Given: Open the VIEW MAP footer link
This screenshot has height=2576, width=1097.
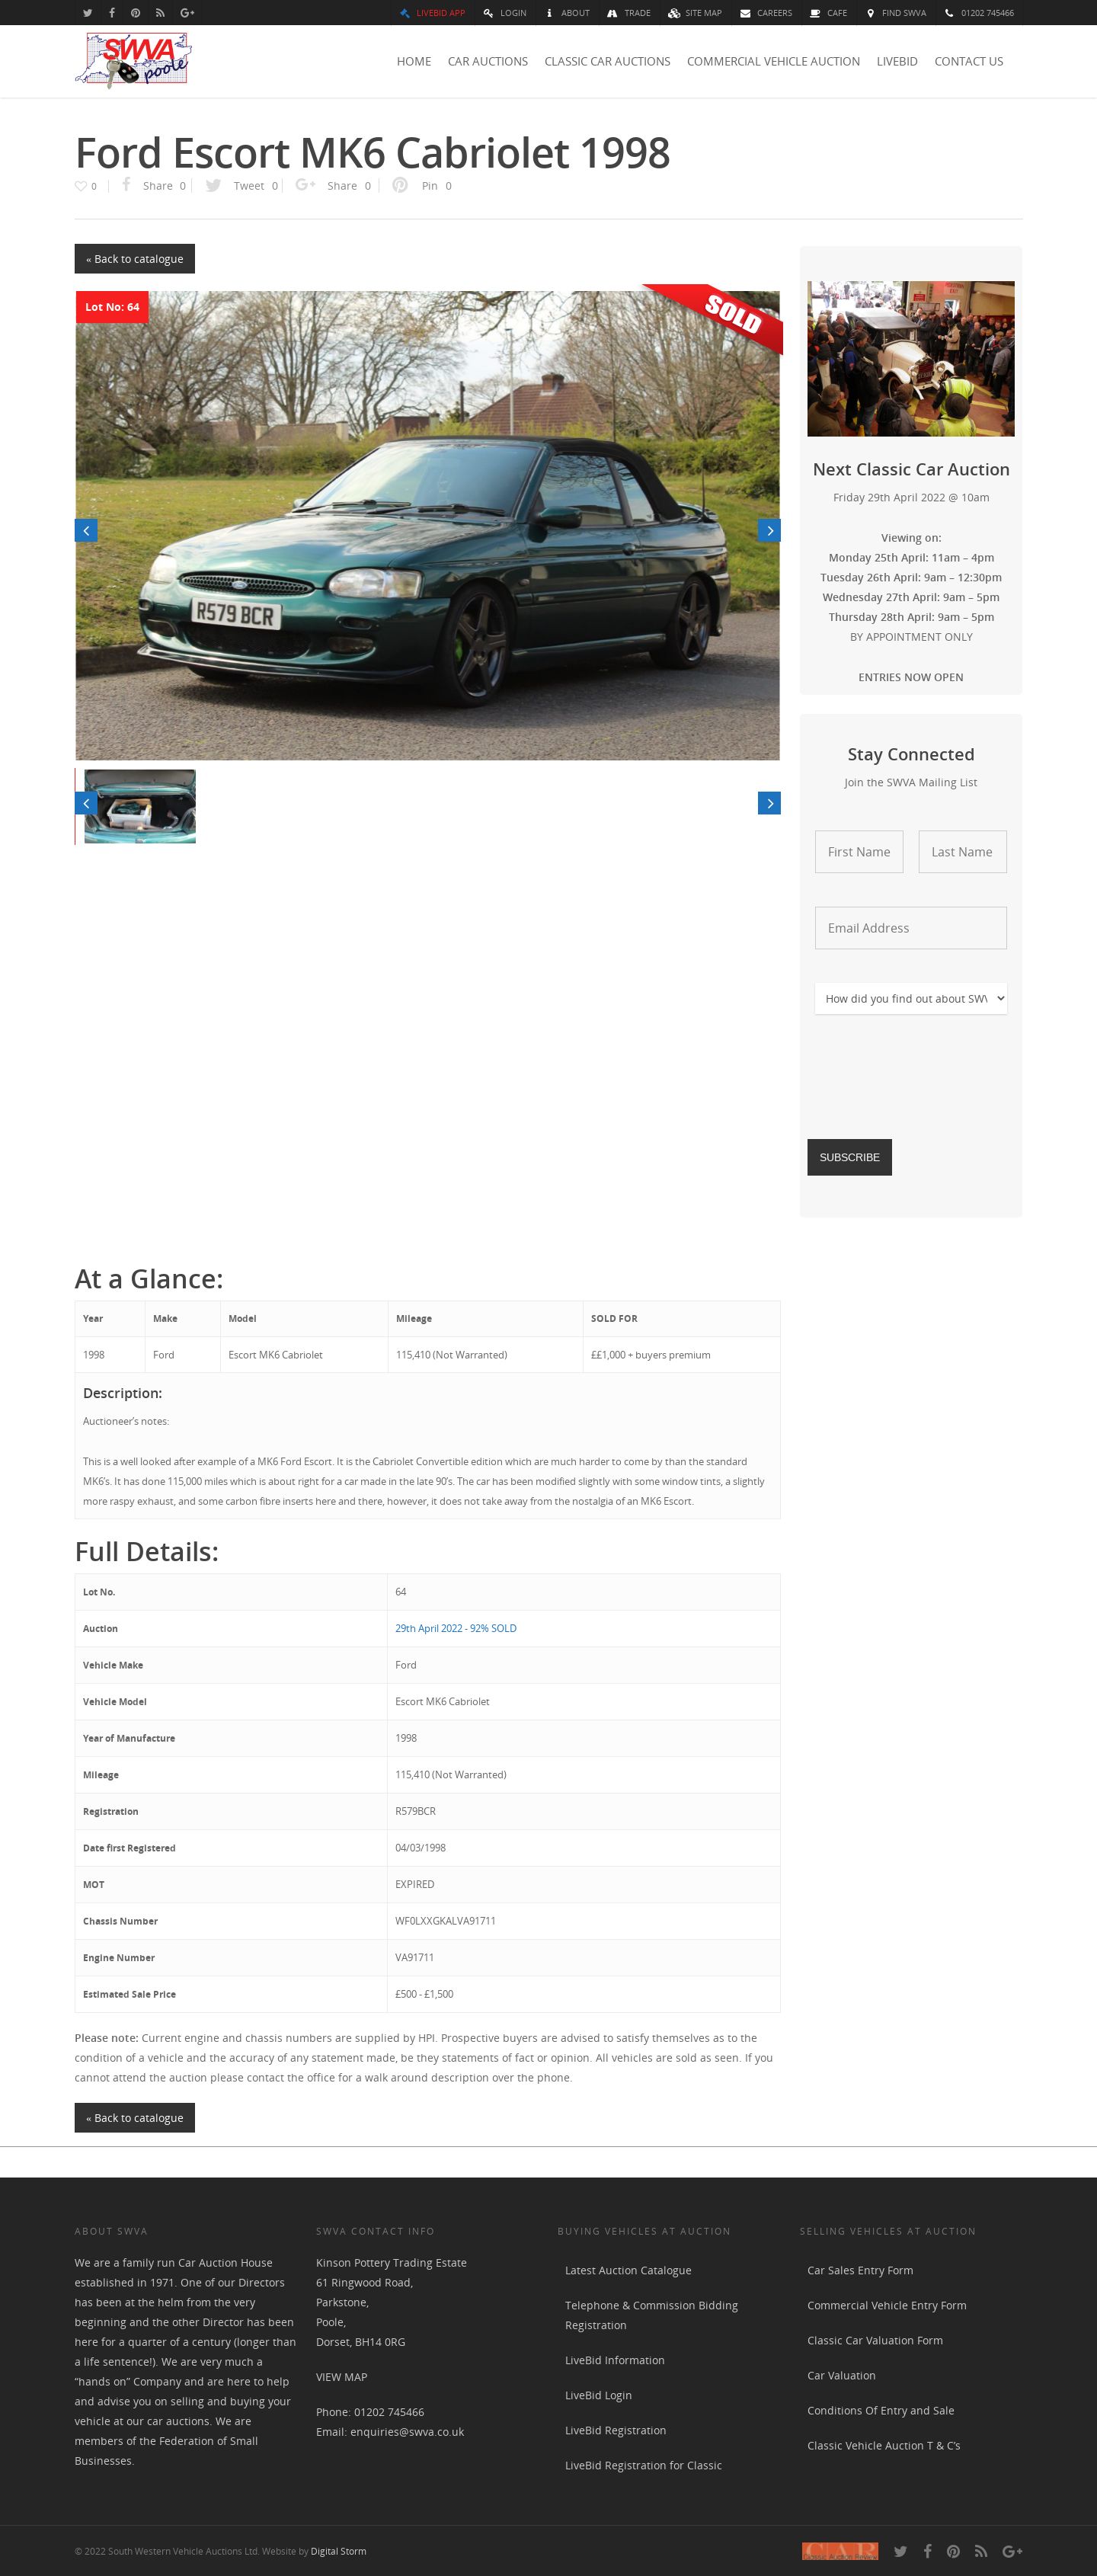Looking at the screenshot, I should click(341, 2377).
